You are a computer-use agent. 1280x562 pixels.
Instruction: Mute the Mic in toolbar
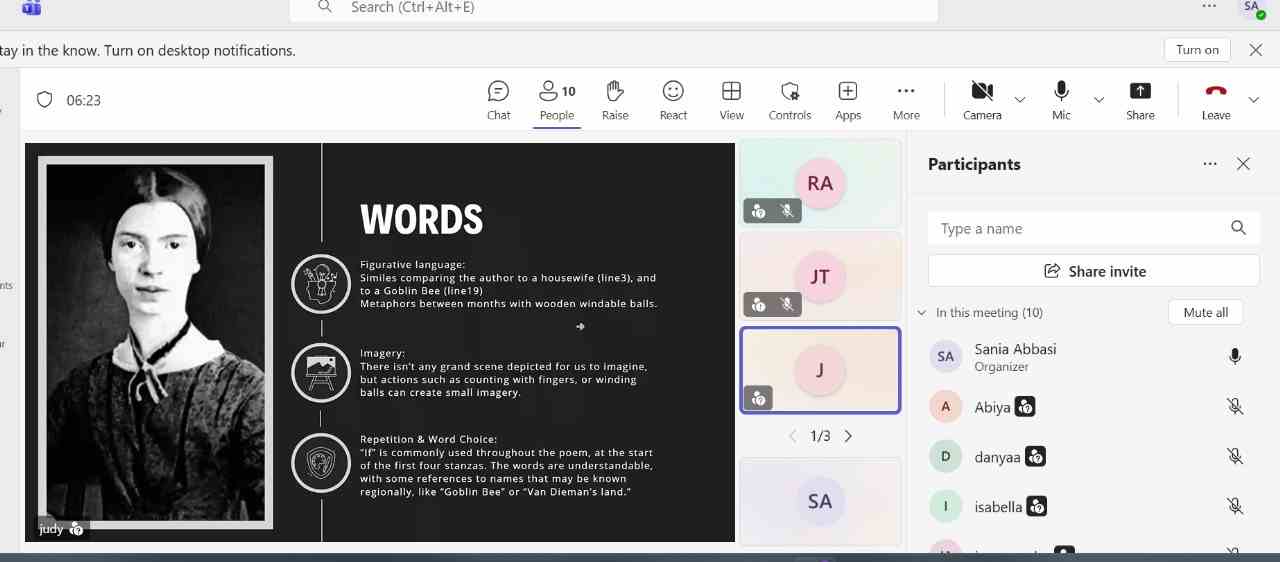pos(1061,100)
